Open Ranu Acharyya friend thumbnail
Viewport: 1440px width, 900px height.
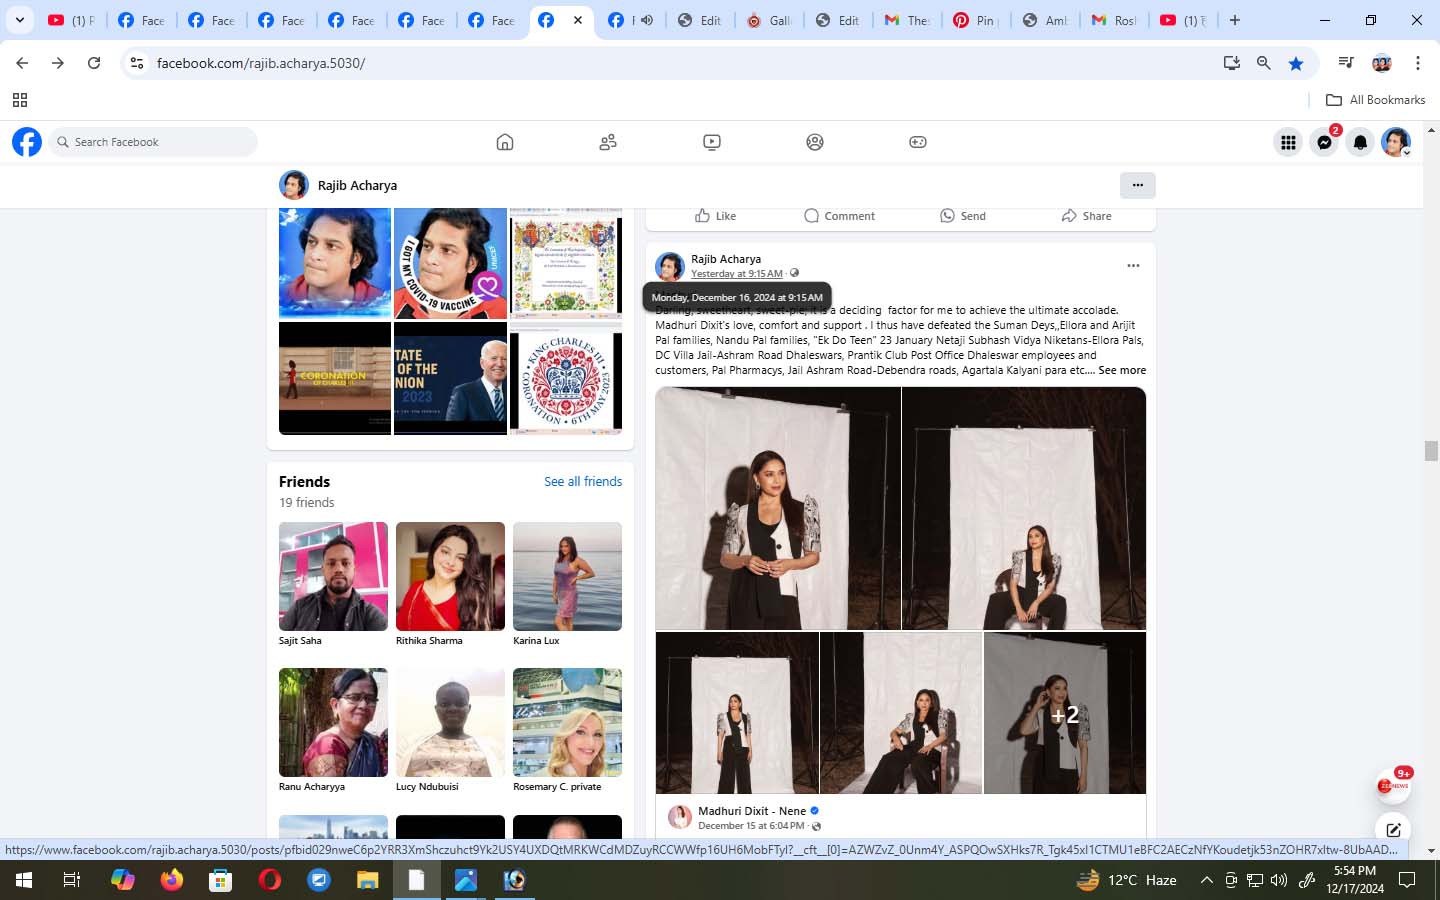click(333, 722)
